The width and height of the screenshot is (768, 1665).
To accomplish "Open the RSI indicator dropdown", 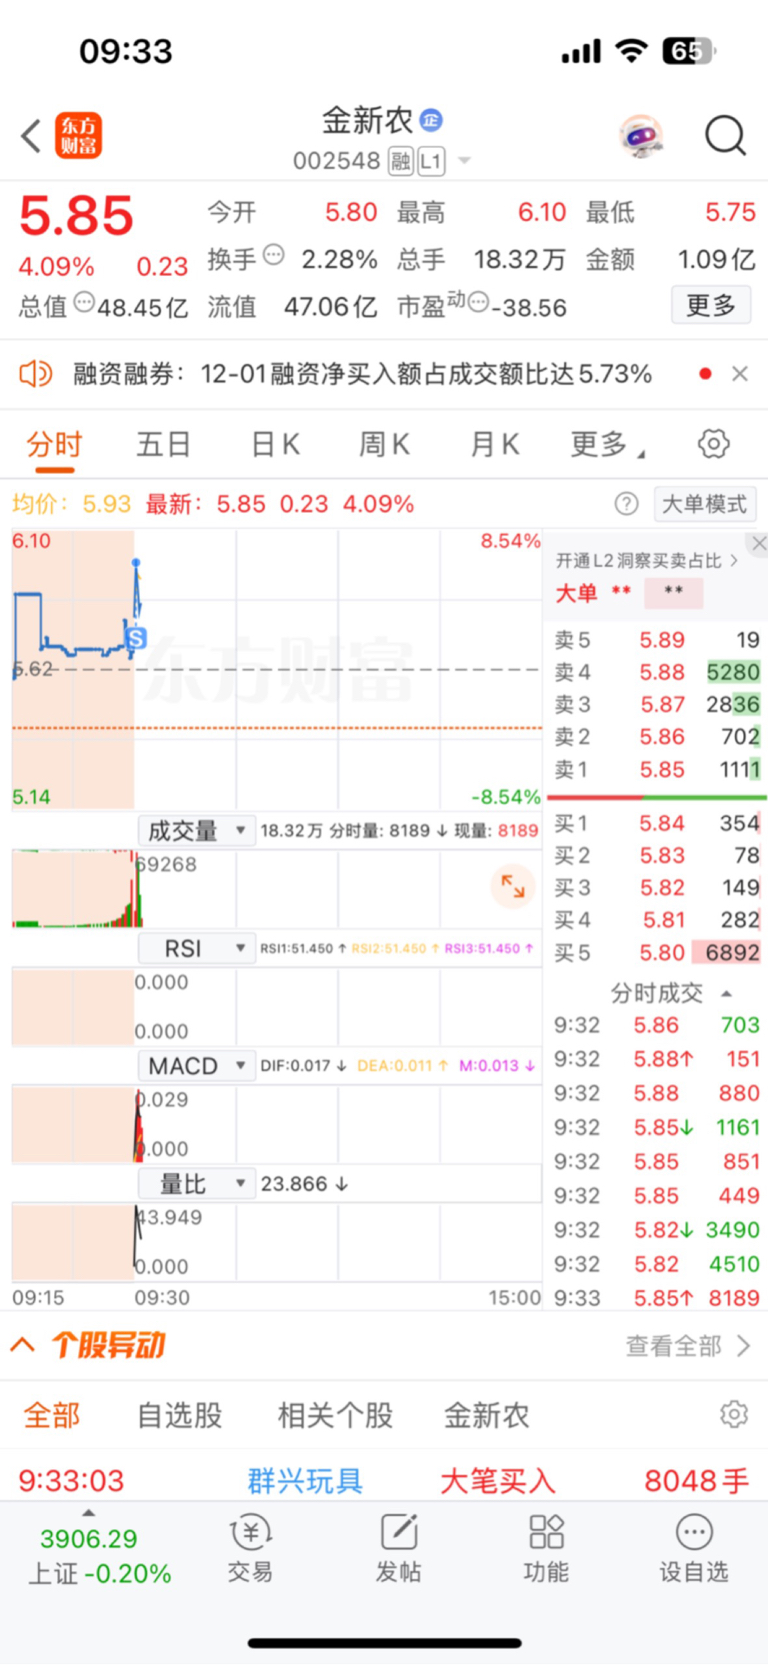I will pyautogui.click(x=197, y=948).
